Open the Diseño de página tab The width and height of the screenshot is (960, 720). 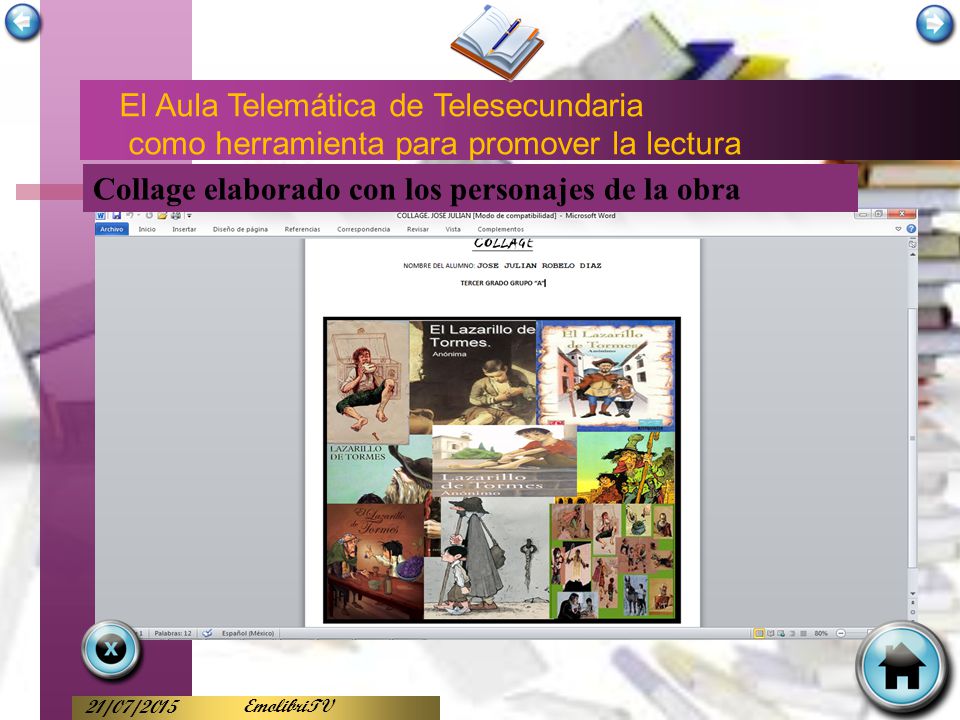click(240, 229)
